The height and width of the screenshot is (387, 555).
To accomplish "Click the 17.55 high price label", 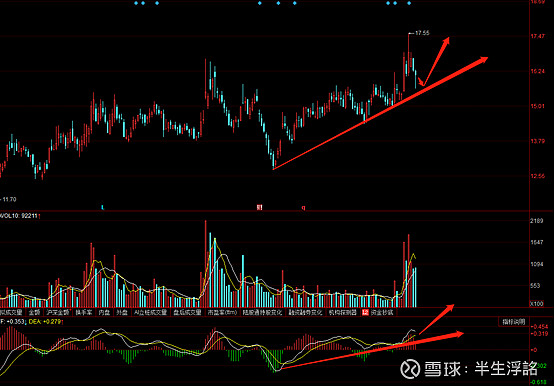I will (422, 33).
